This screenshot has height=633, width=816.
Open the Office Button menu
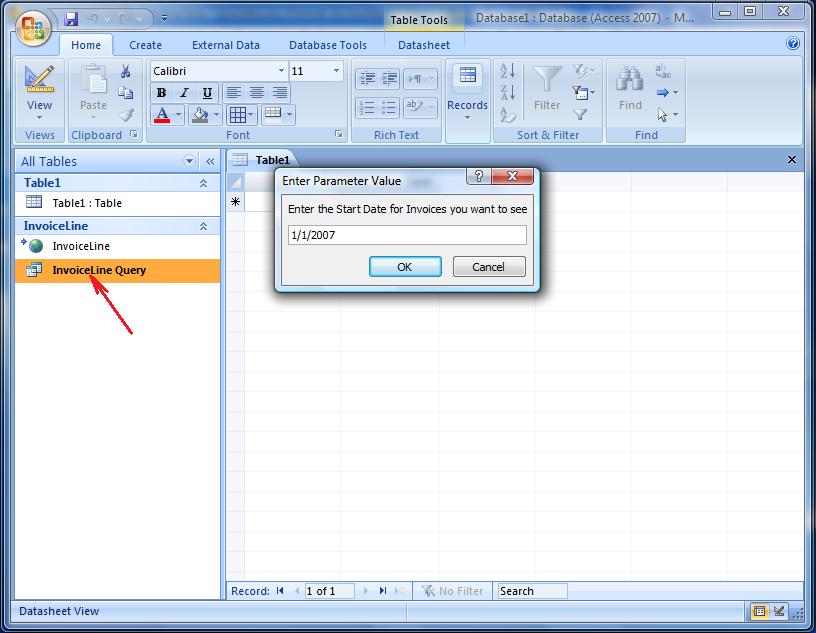[33, 29]
